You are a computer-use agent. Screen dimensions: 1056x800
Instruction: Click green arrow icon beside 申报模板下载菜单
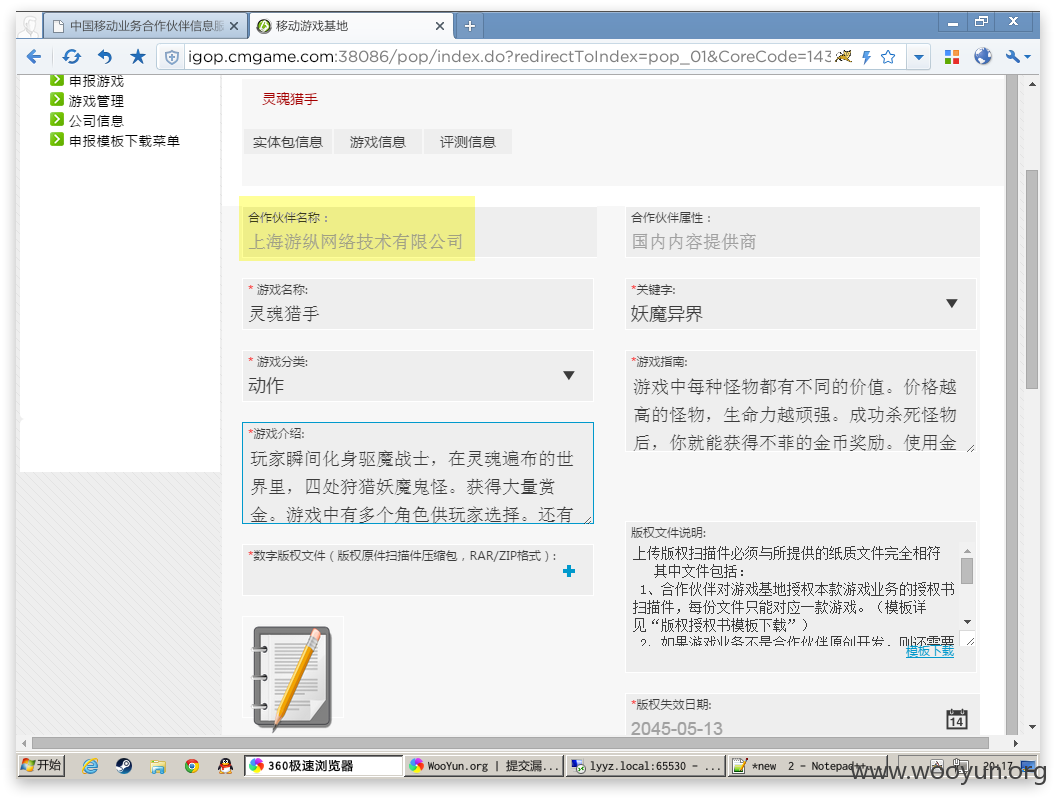point(57,139)
